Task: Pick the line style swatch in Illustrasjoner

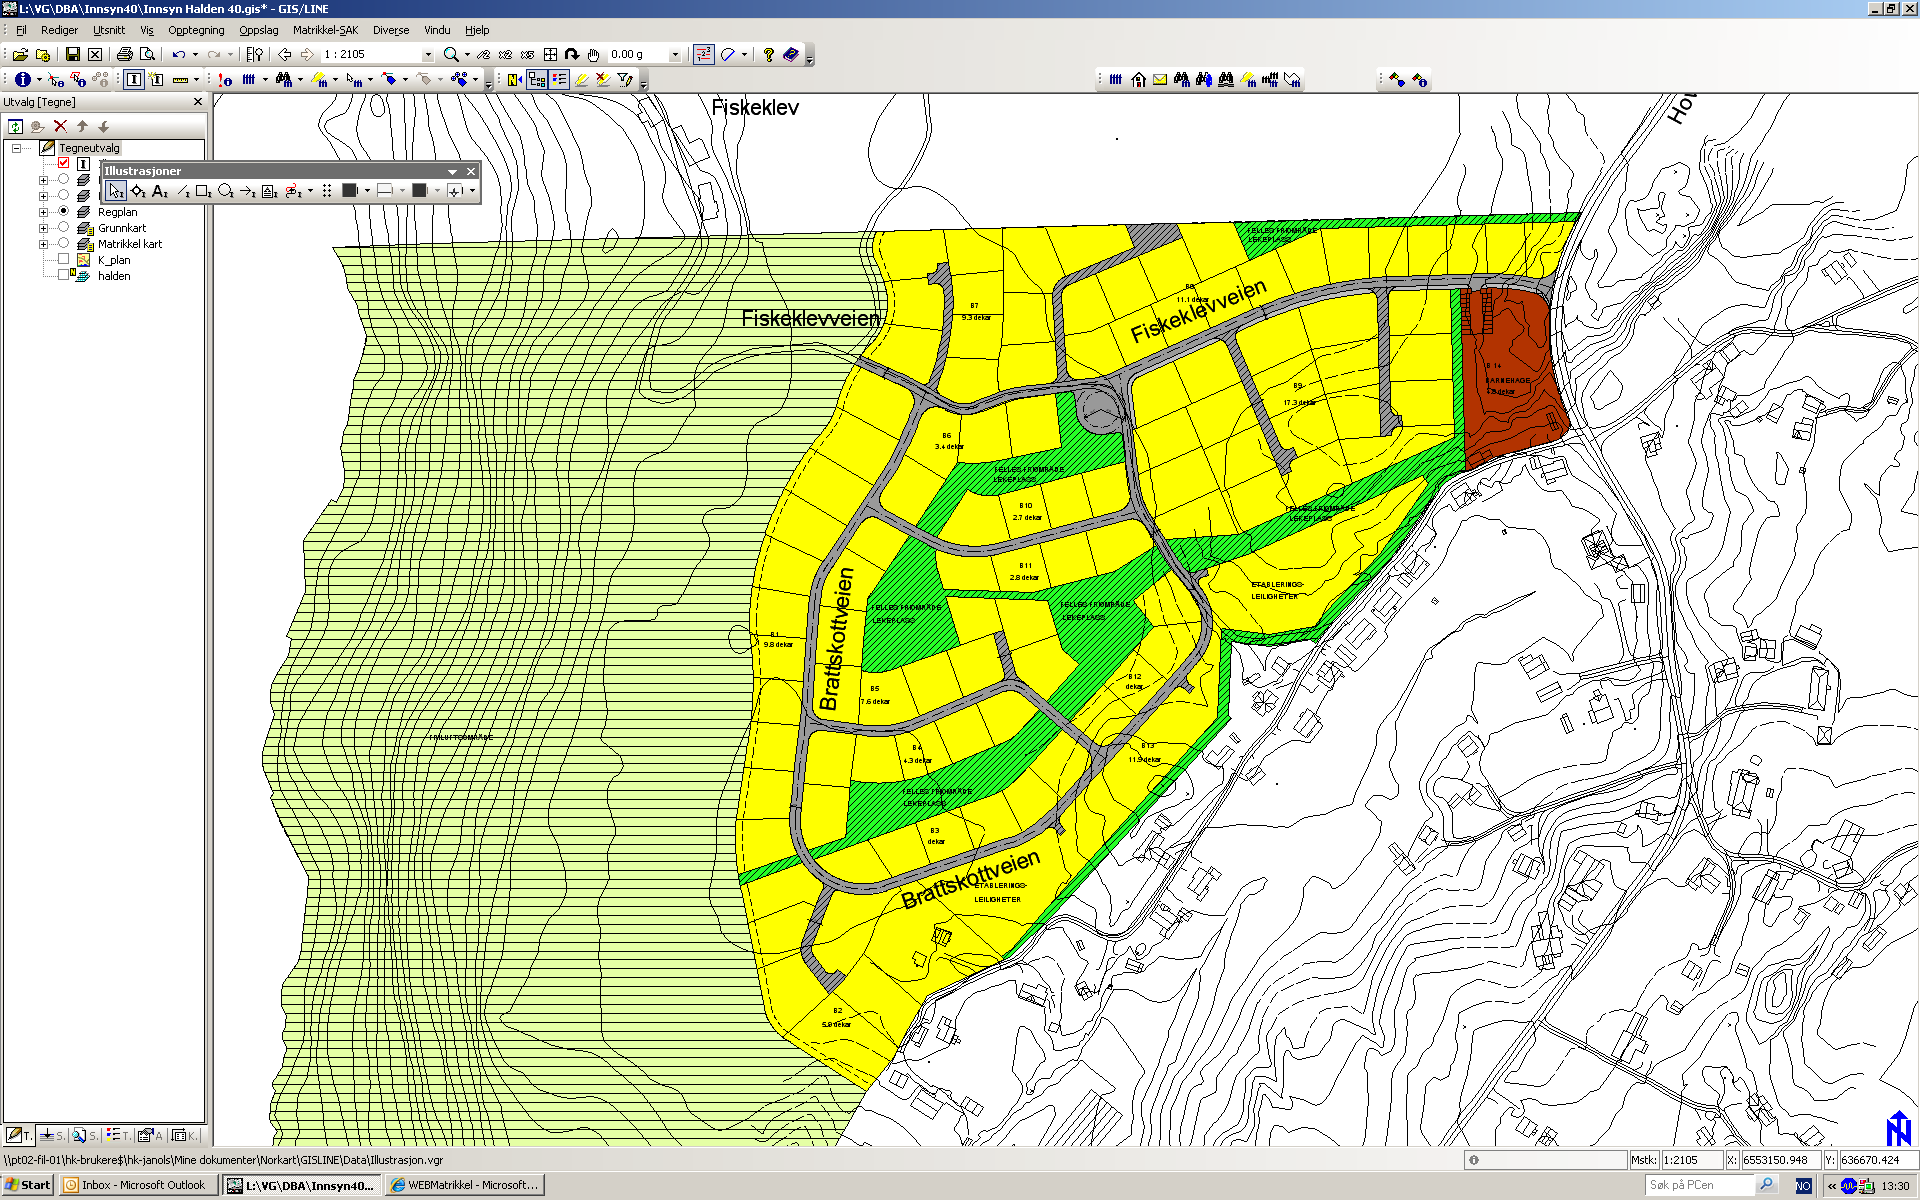Action: tap(385, 191)
